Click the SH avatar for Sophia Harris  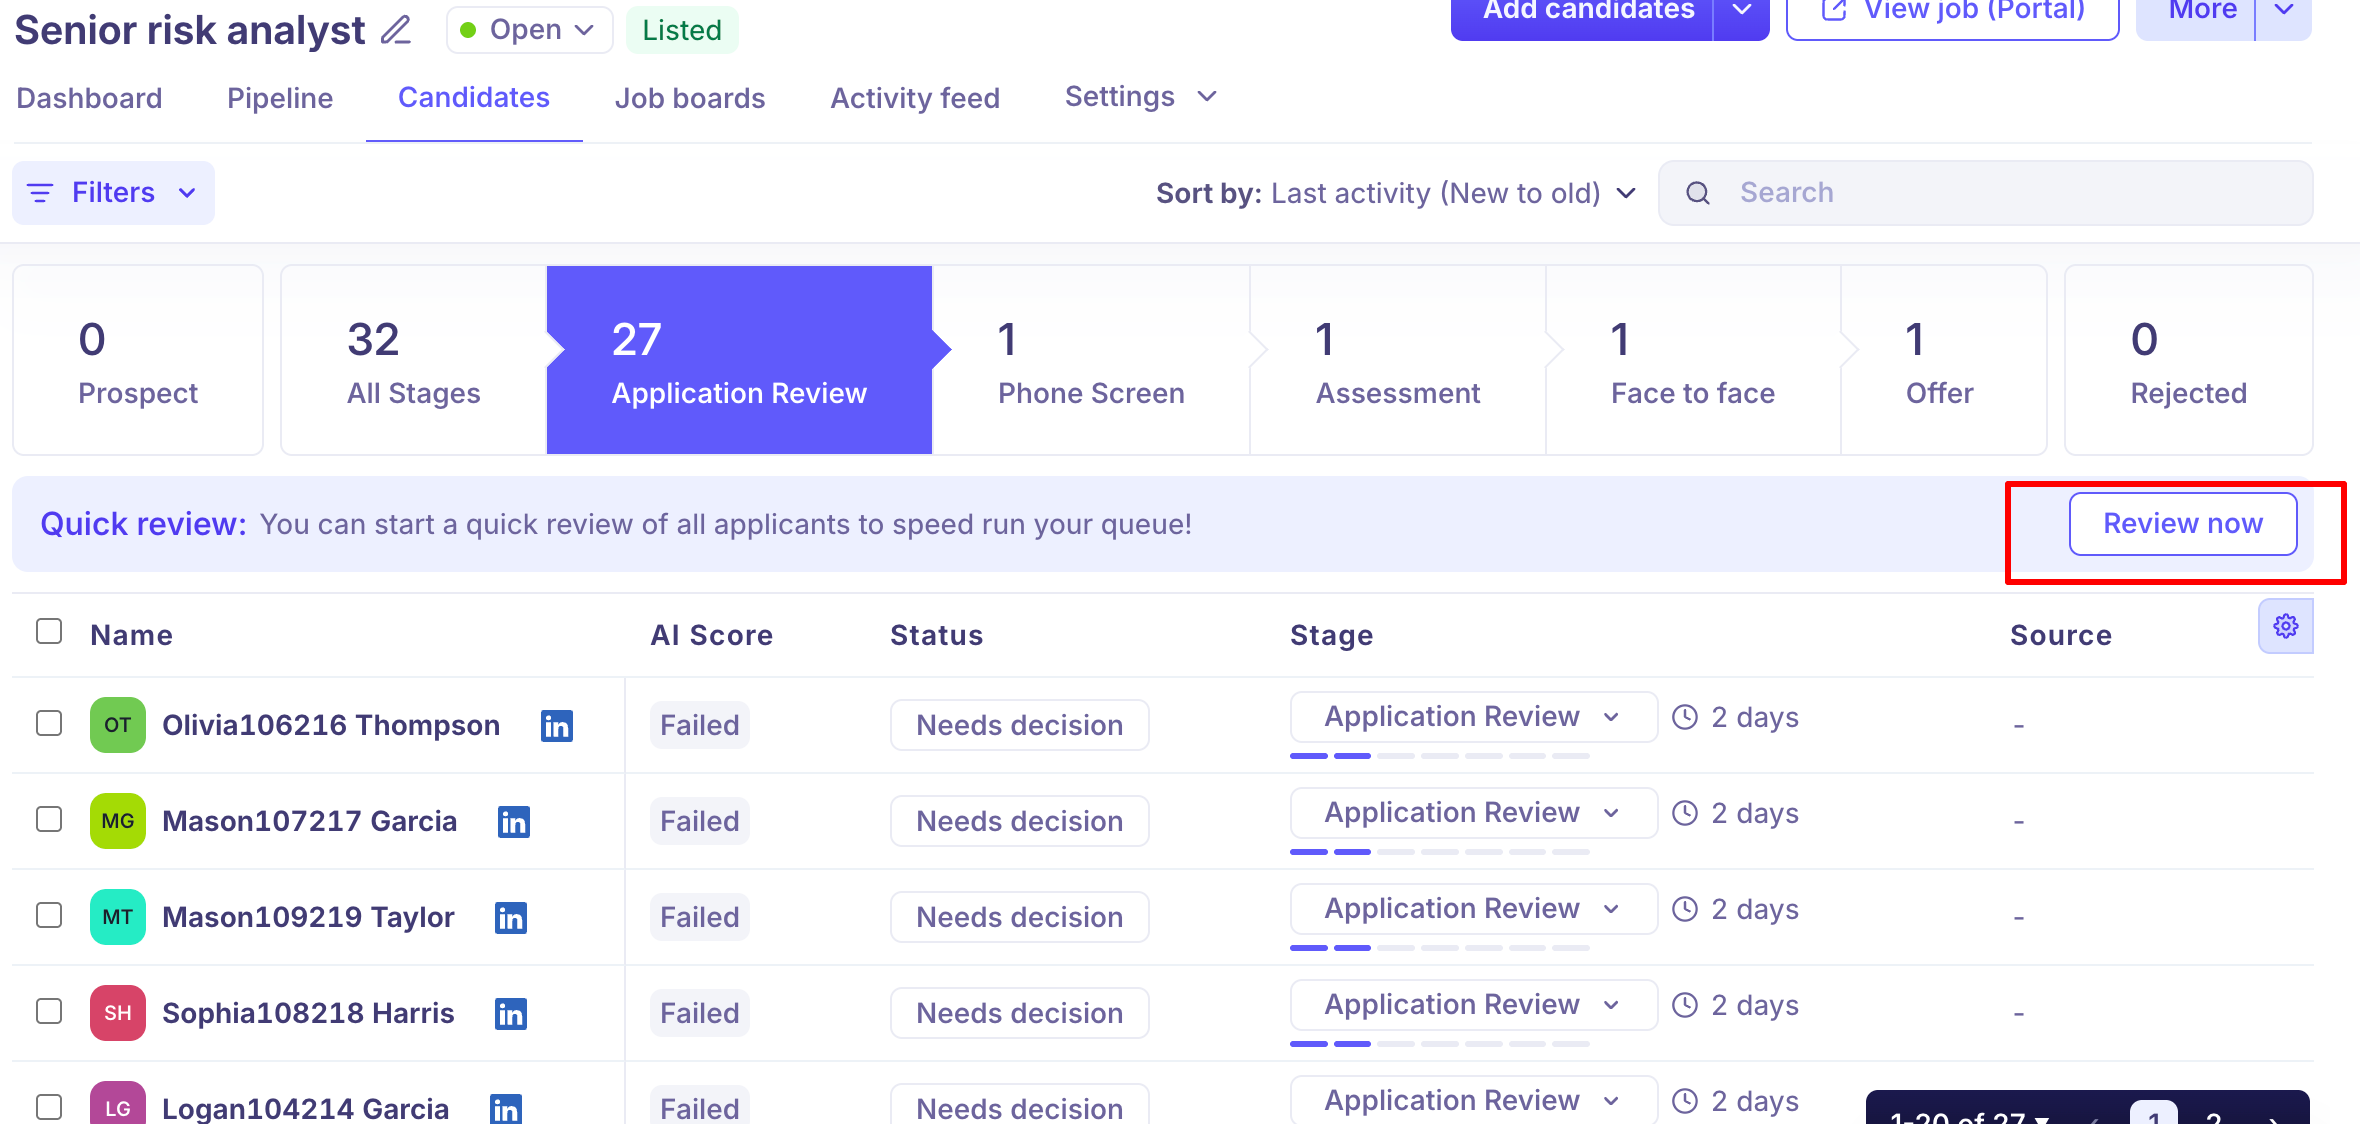tap(117, 1013)
